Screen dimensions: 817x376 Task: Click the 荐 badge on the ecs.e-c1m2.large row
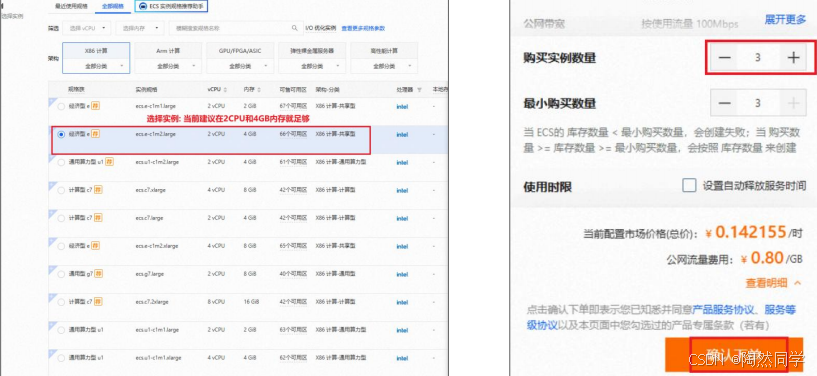(96, 134)
